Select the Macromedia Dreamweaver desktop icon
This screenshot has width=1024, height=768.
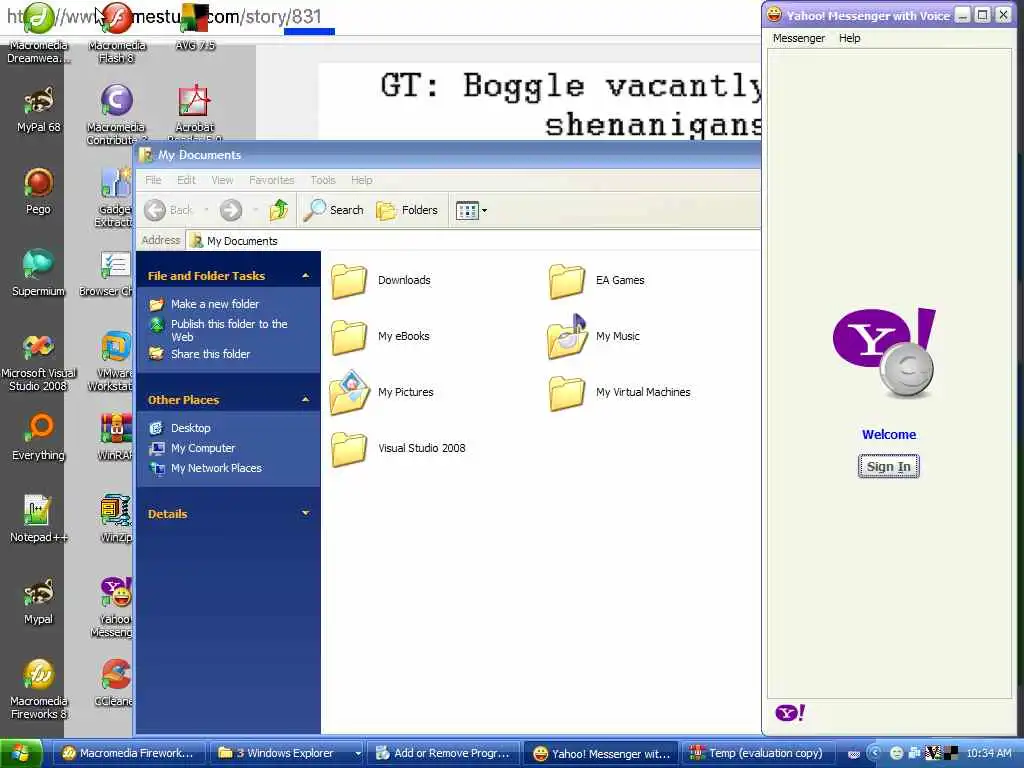(x=39, y=33)
